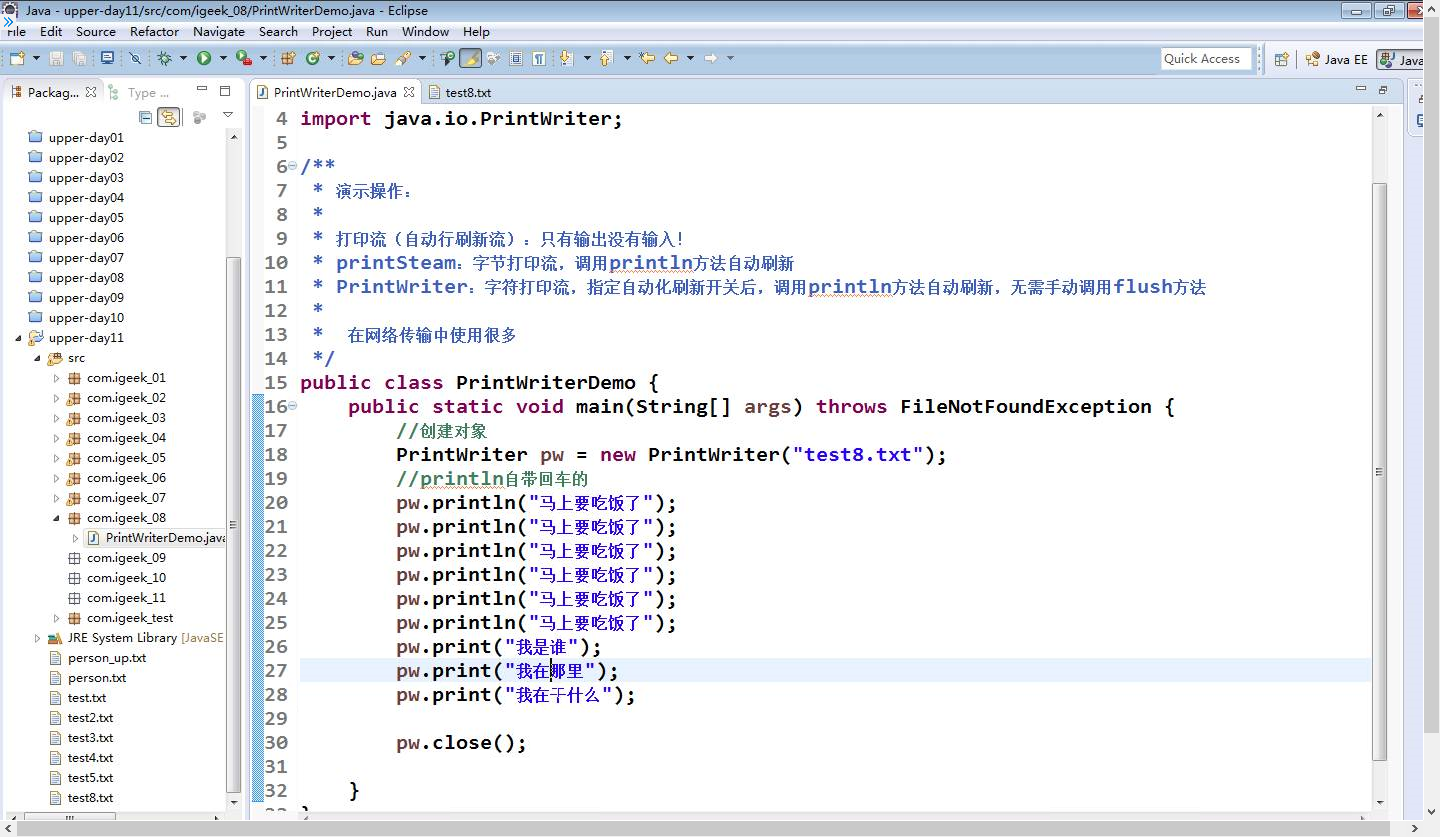The image size is (1440, 837).
Task: Toggle Block Selection mode
Action: click(x=516, y=58)
